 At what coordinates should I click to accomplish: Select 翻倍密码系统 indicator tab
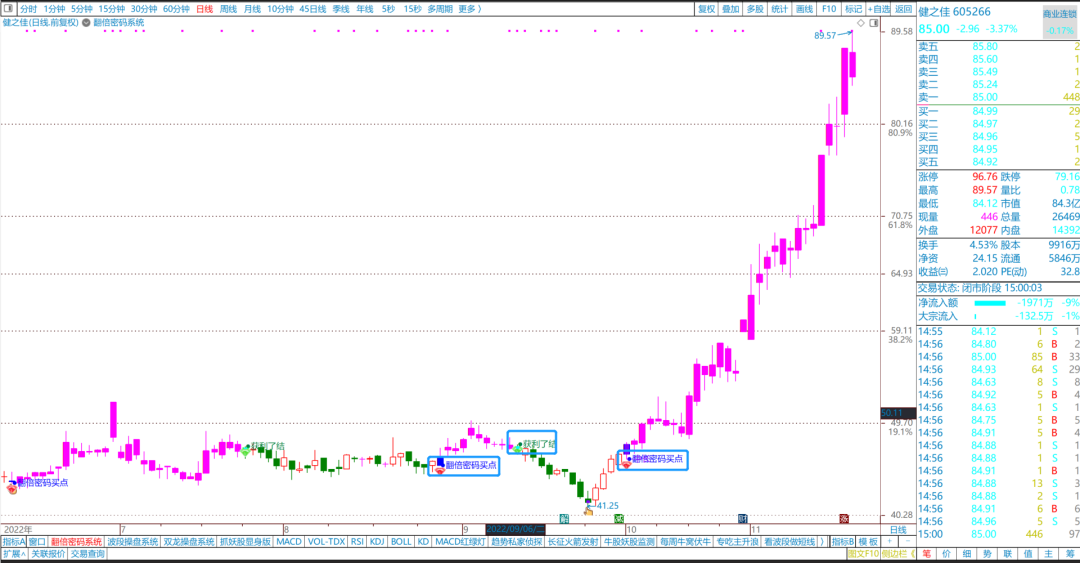tap(76, 542)
